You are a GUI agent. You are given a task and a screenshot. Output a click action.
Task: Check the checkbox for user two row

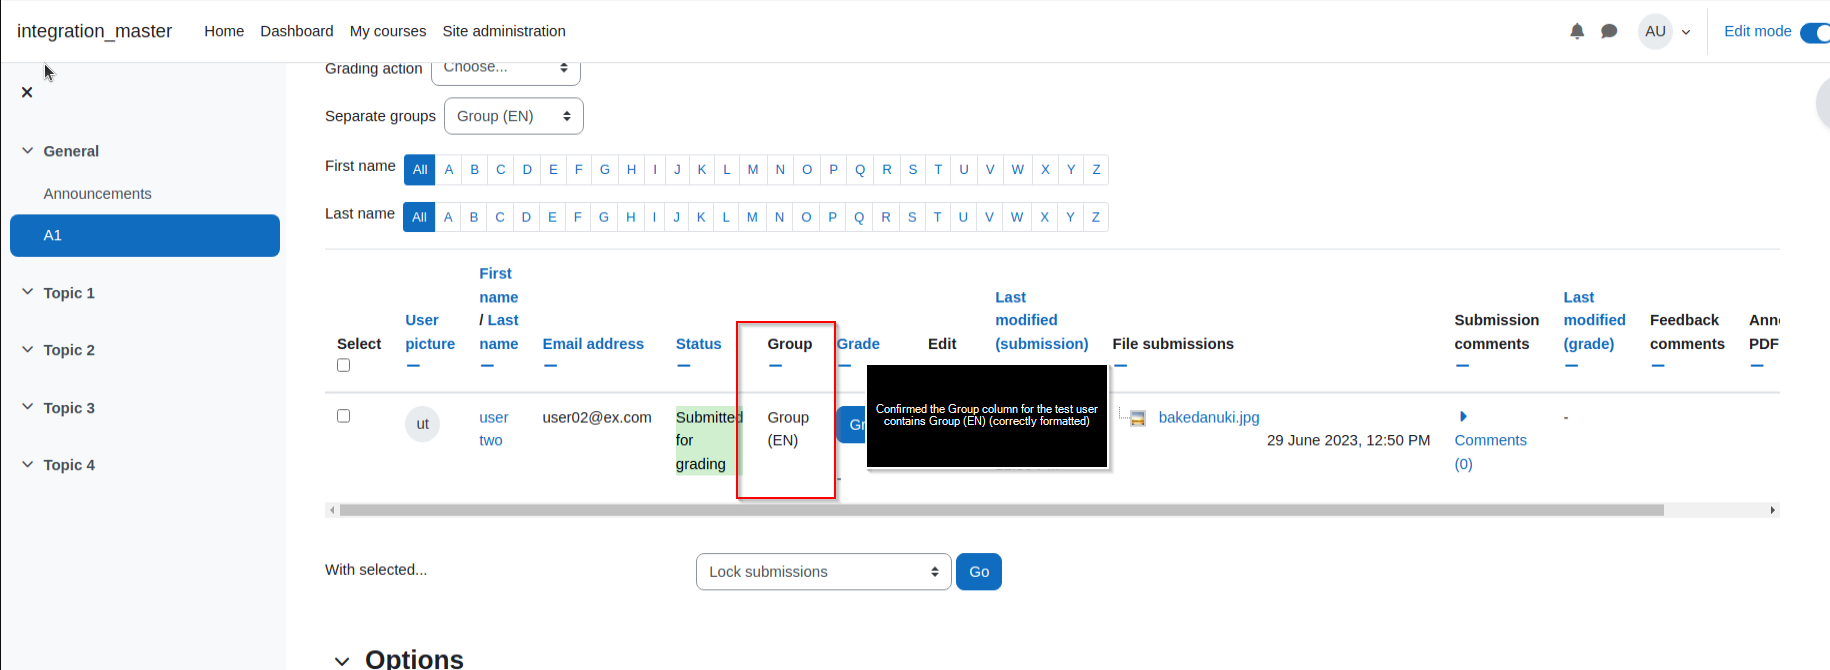(x=343, y=416)
